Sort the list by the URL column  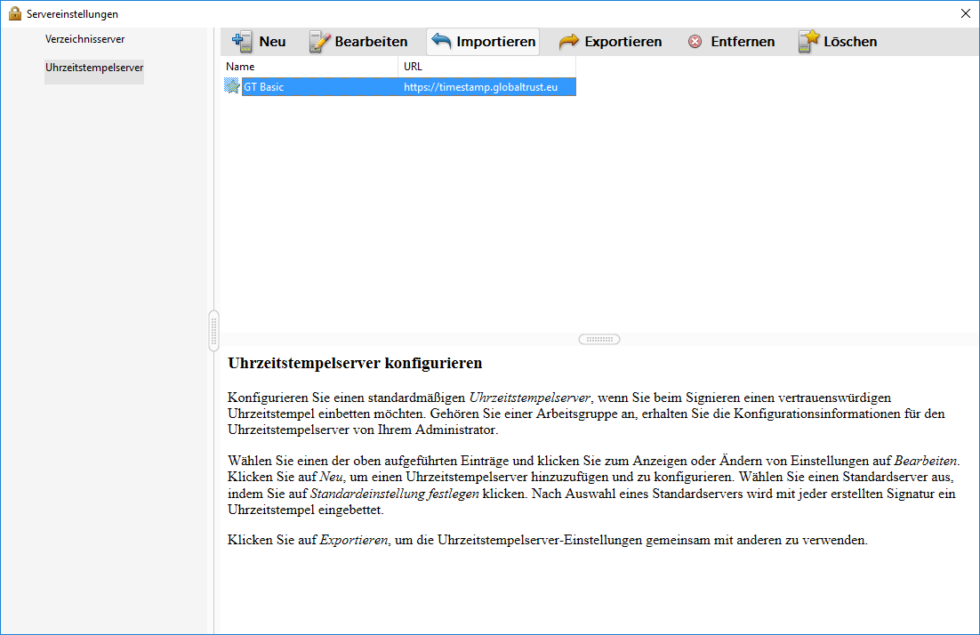[410, 66]
